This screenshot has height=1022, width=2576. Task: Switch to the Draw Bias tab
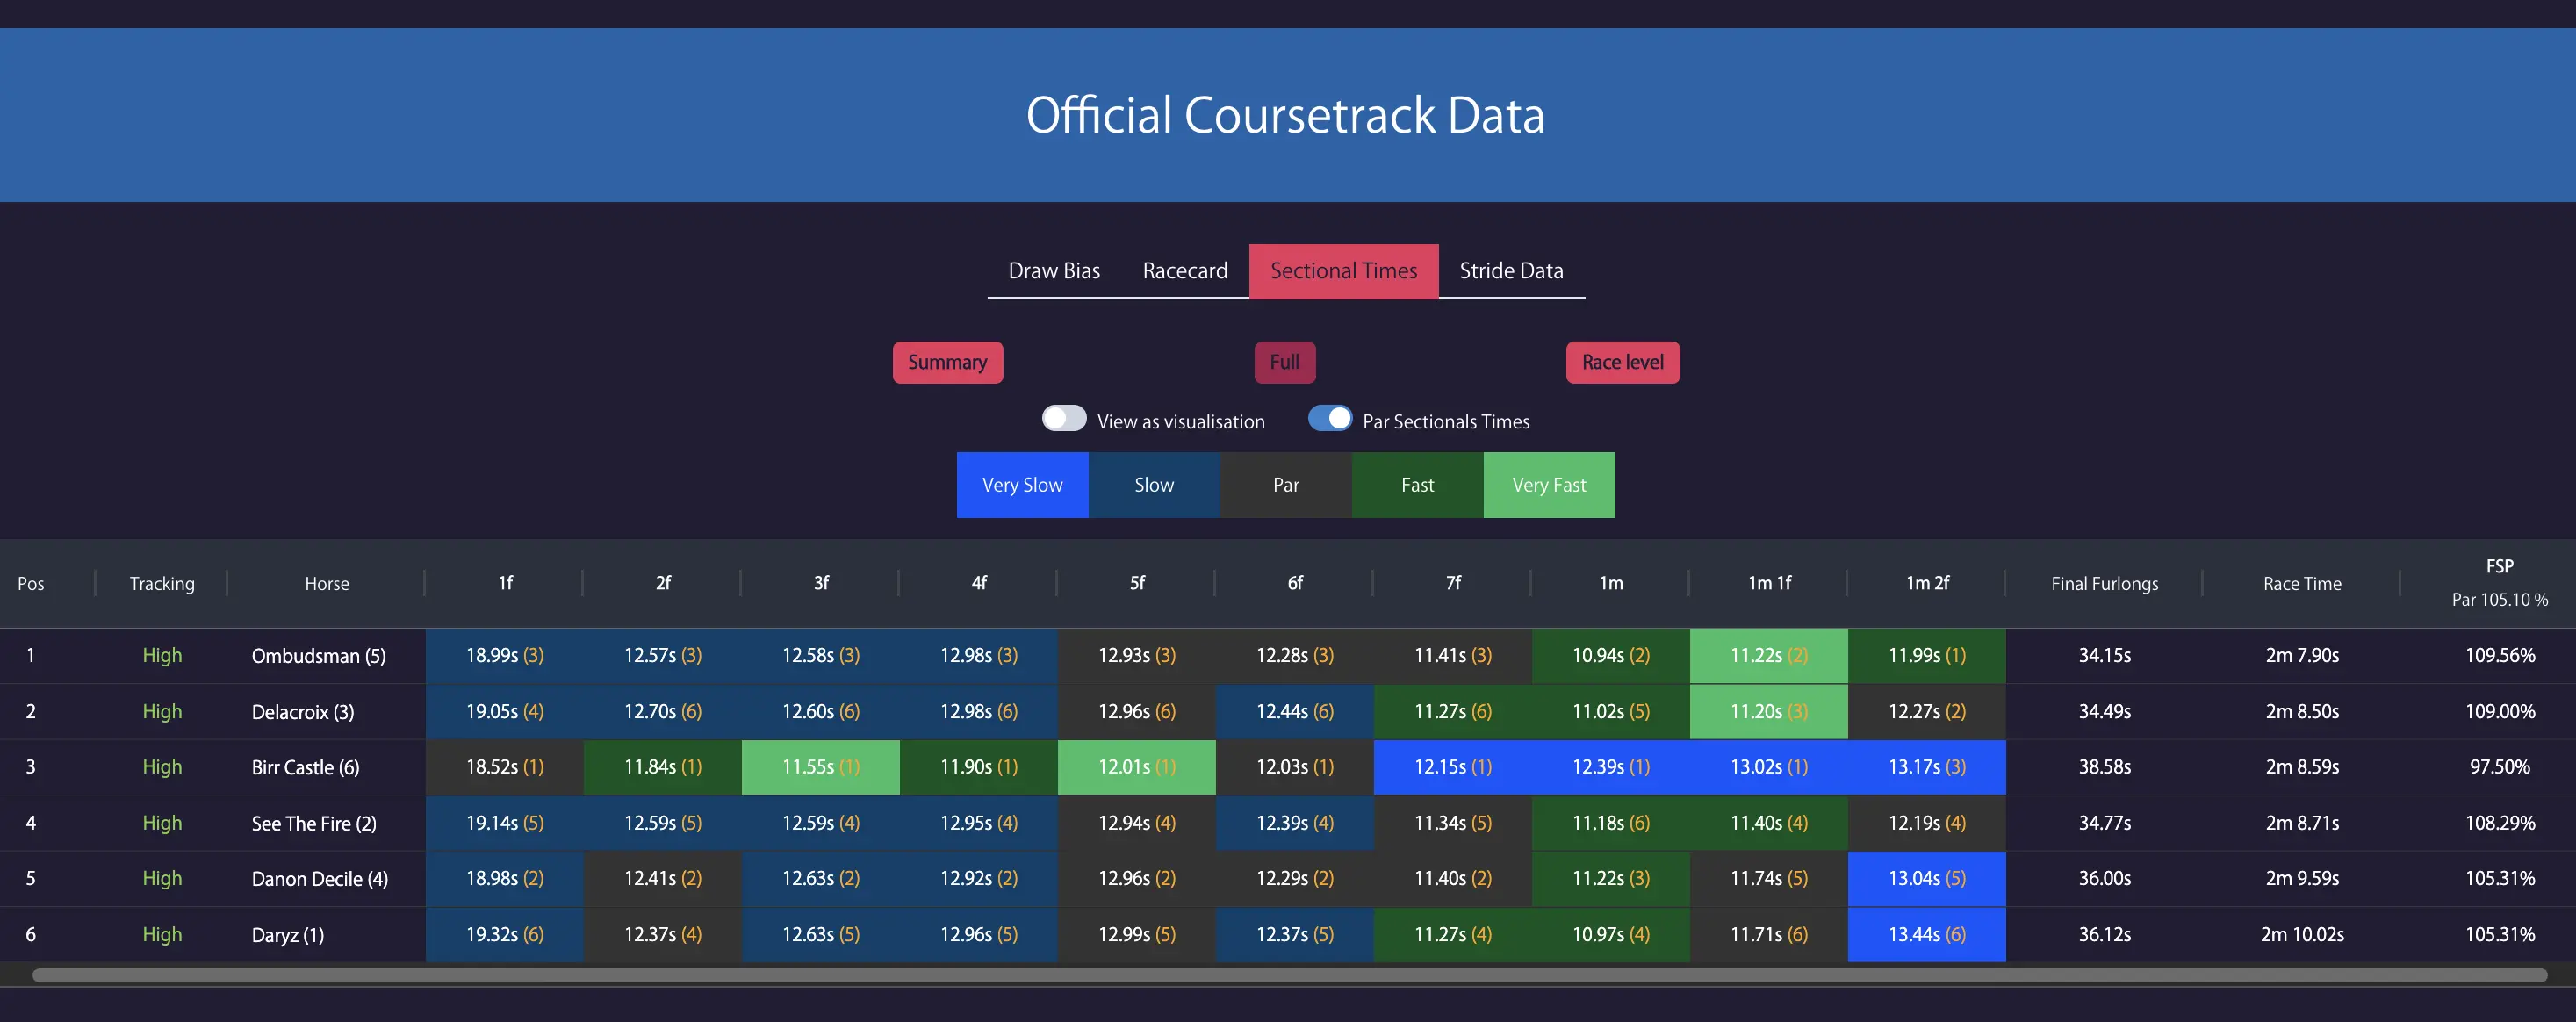pyautogui.click(x=1053, y=270)
